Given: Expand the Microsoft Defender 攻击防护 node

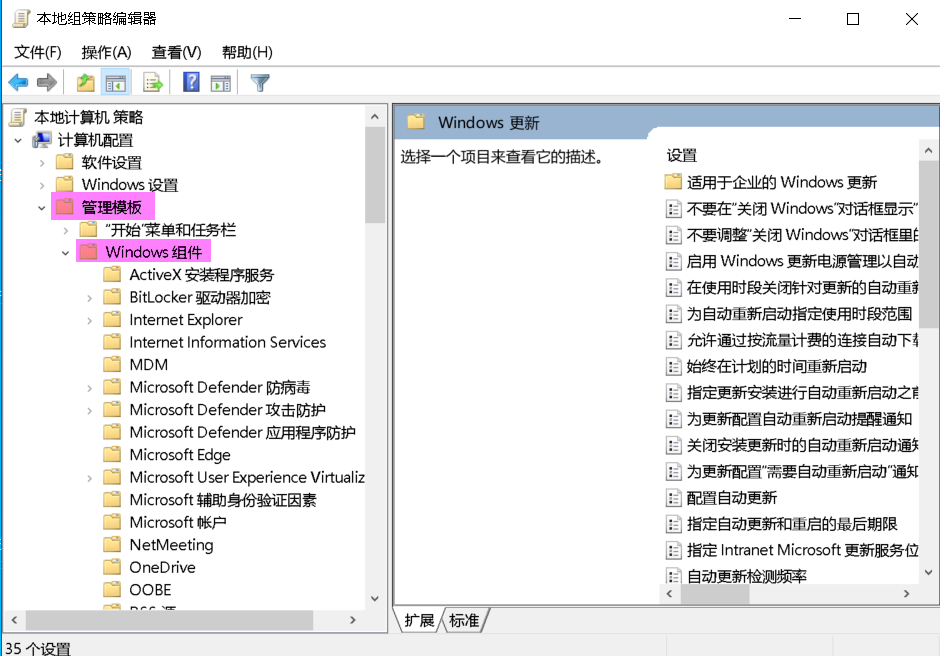Looking at the screenshot, I should pyautogui.click(x=89, y=410).
